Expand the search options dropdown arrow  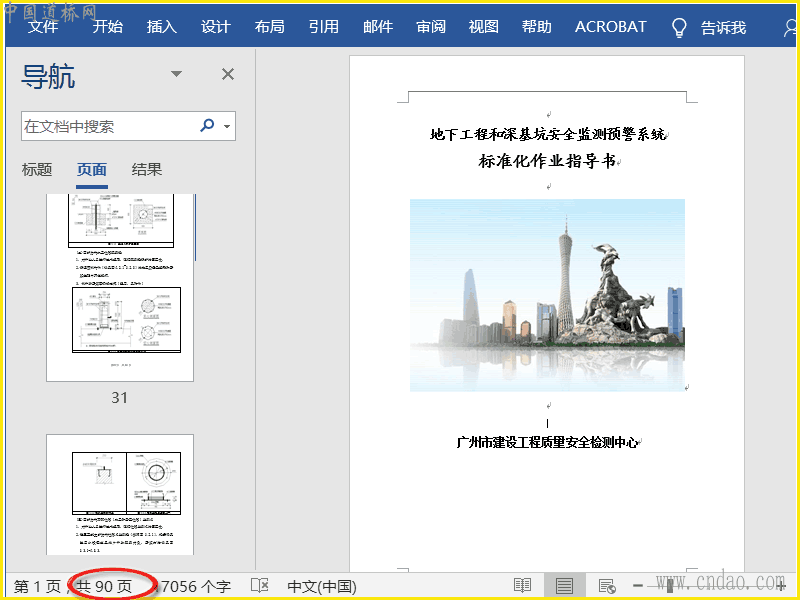tap(228, 127)
